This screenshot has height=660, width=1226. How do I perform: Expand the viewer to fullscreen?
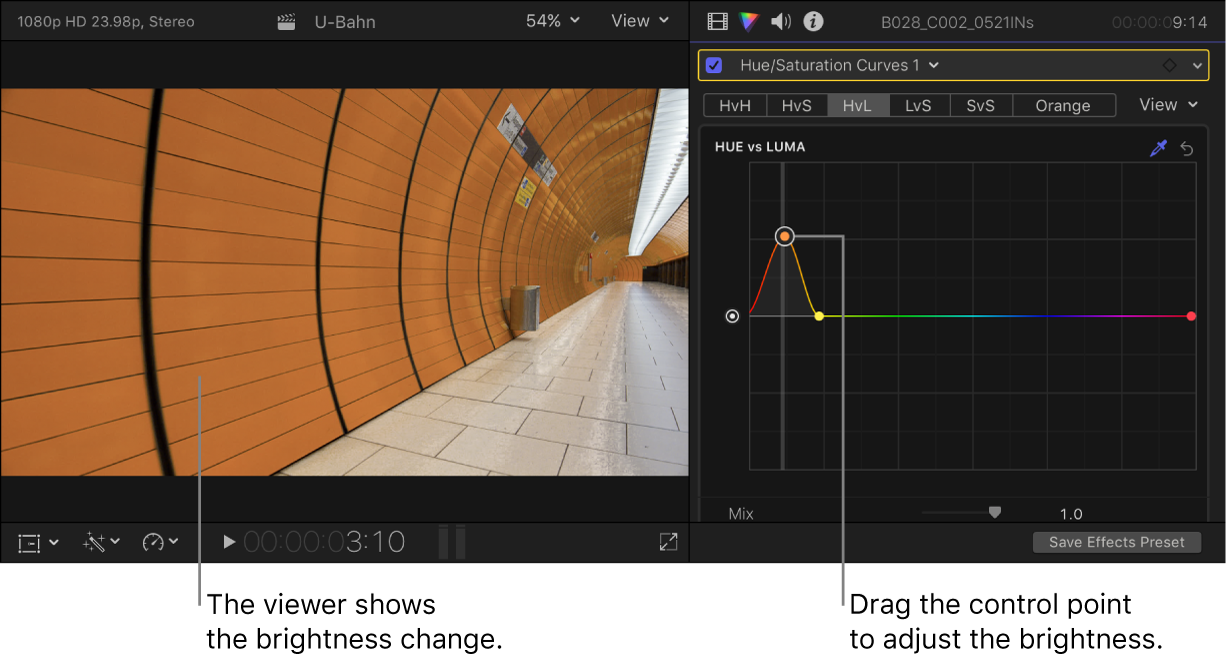pyautogui.click(x=668, y=542)
